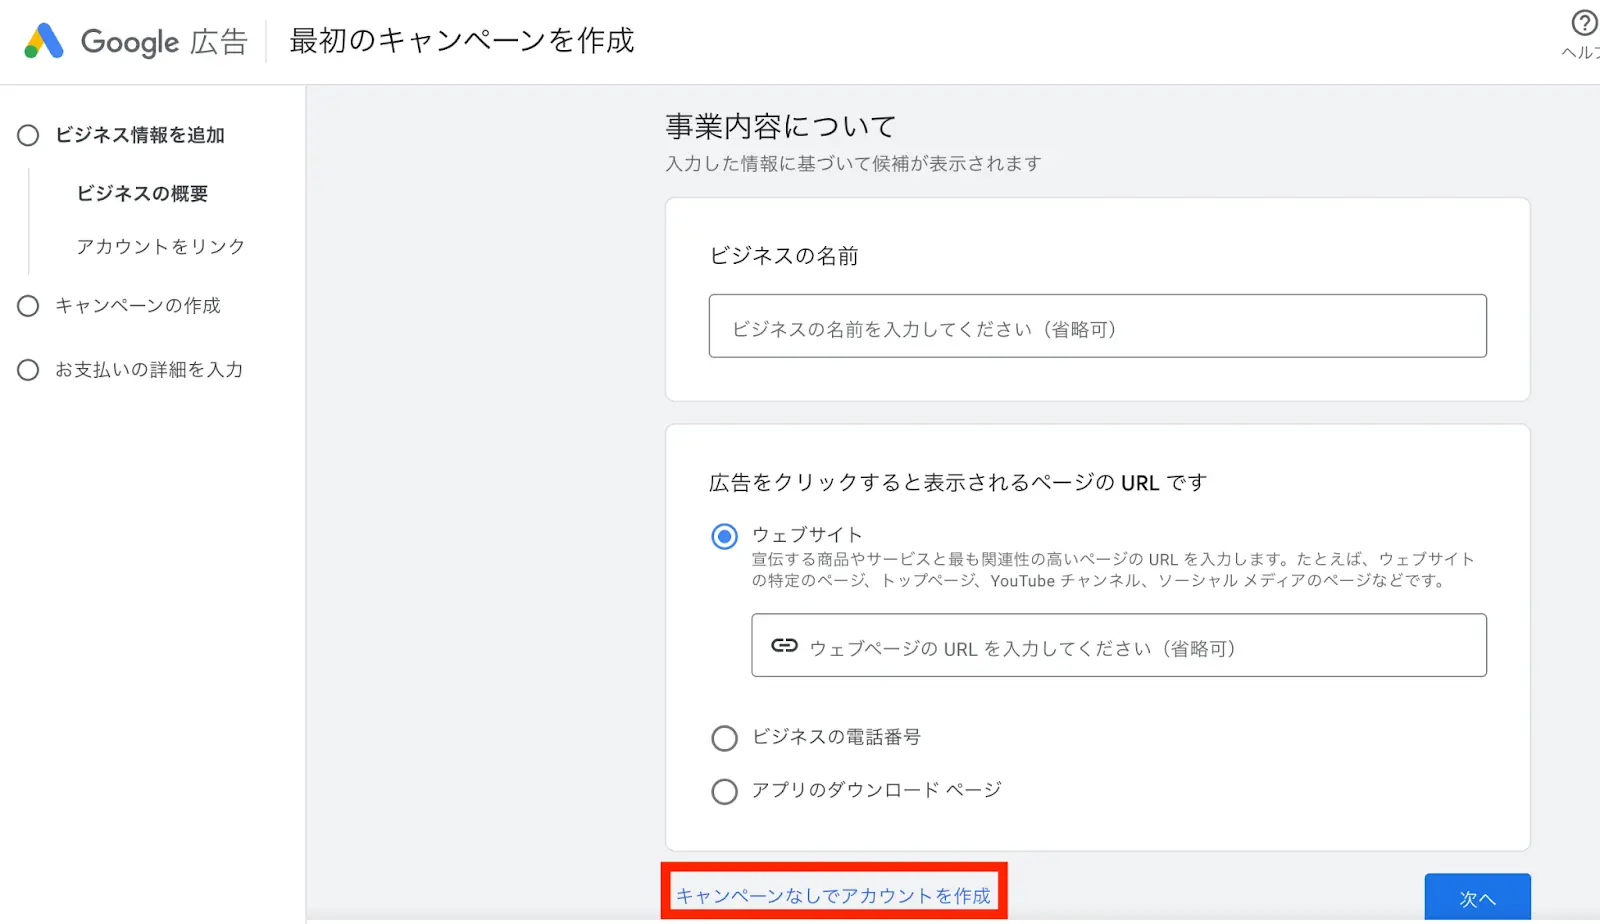This screenshot has height=924, width=1600.
Task: Select the ビジネスの電話番号 radio option
Action: coord(724,738)
